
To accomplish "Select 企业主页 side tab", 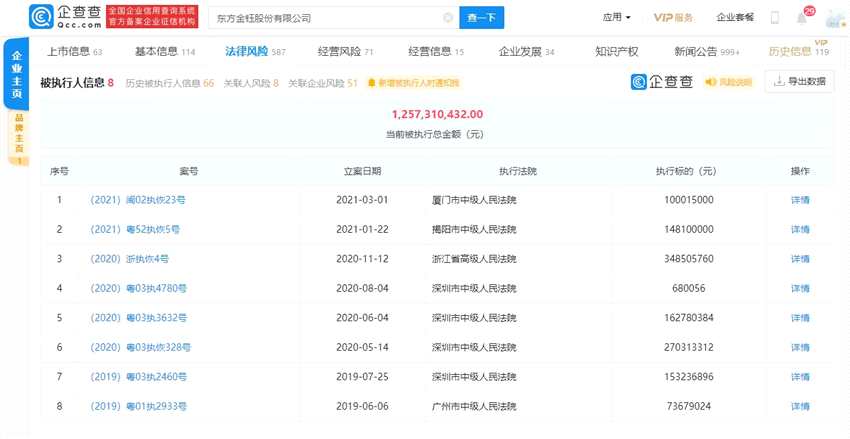I will [x=18, y=74].
